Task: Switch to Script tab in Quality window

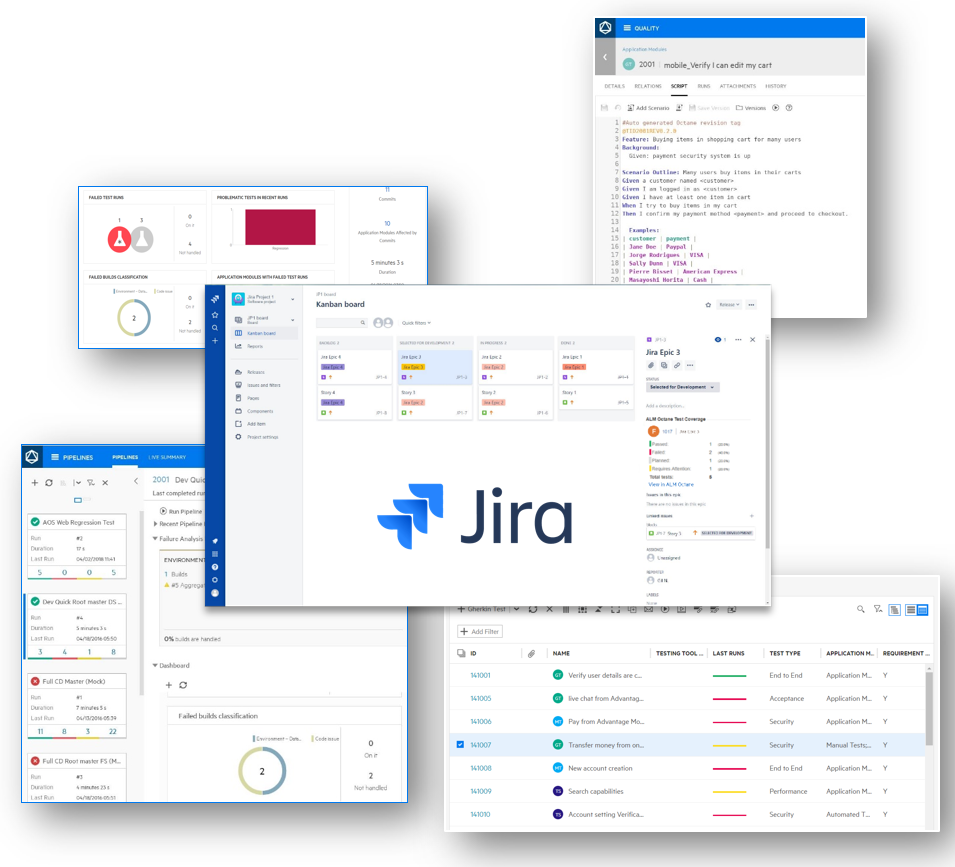Action: 678,86
